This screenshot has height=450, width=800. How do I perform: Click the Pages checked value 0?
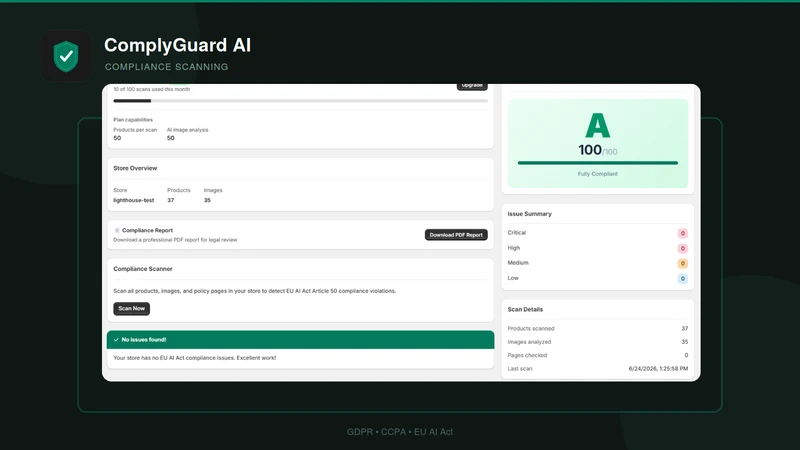point(686,355)
